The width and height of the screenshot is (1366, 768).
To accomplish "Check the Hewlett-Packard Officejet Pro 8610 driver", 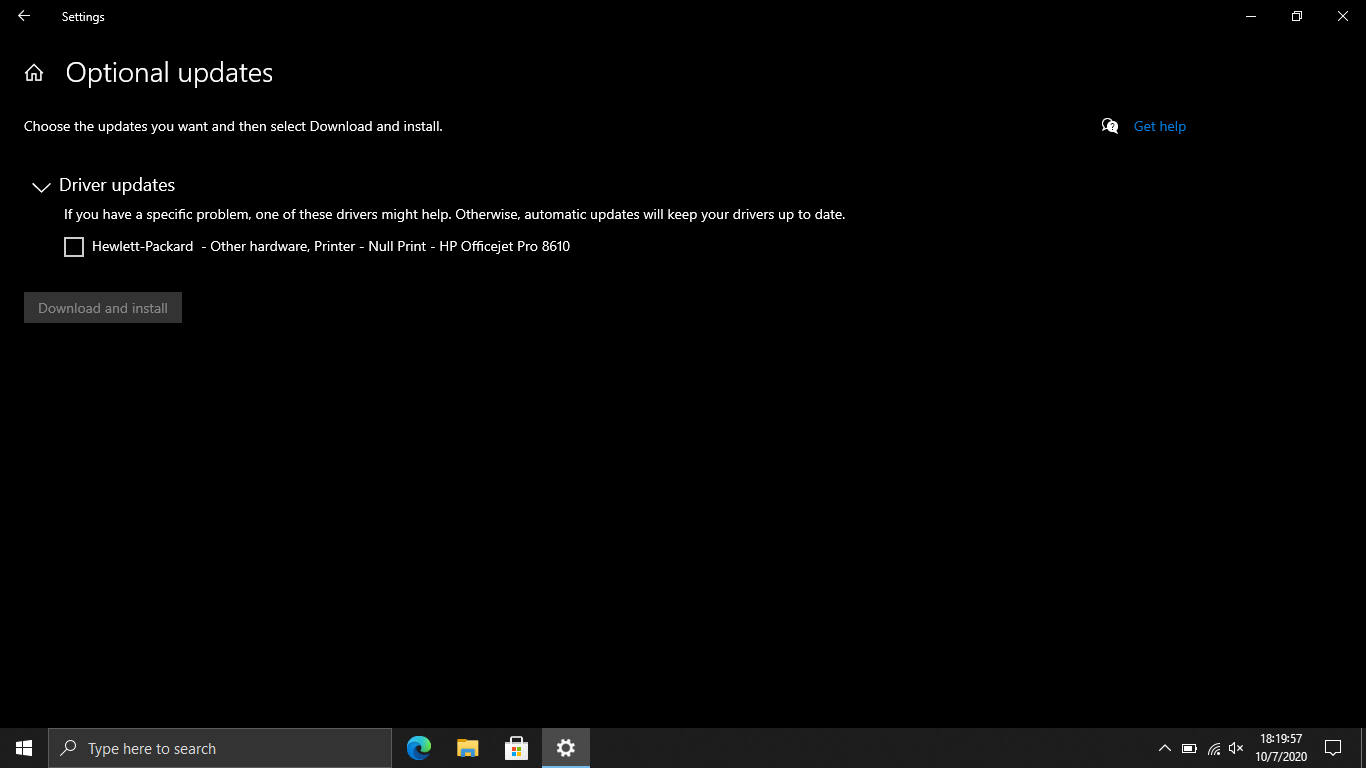I will [x=74, y=247].
